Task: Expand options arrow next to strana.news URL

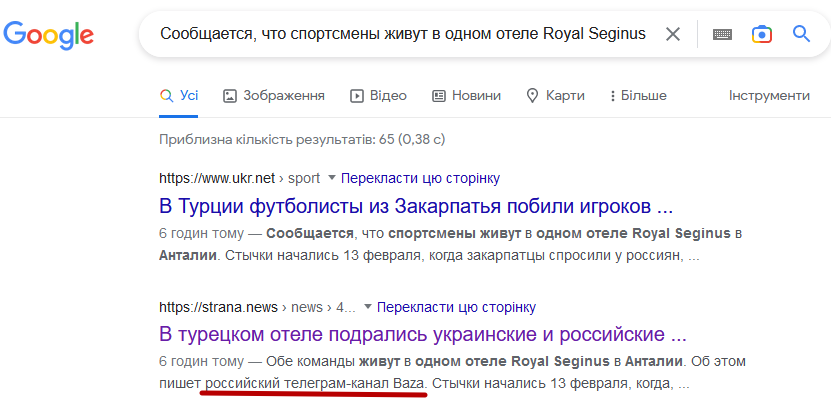Action: click(x=368, y=307)
